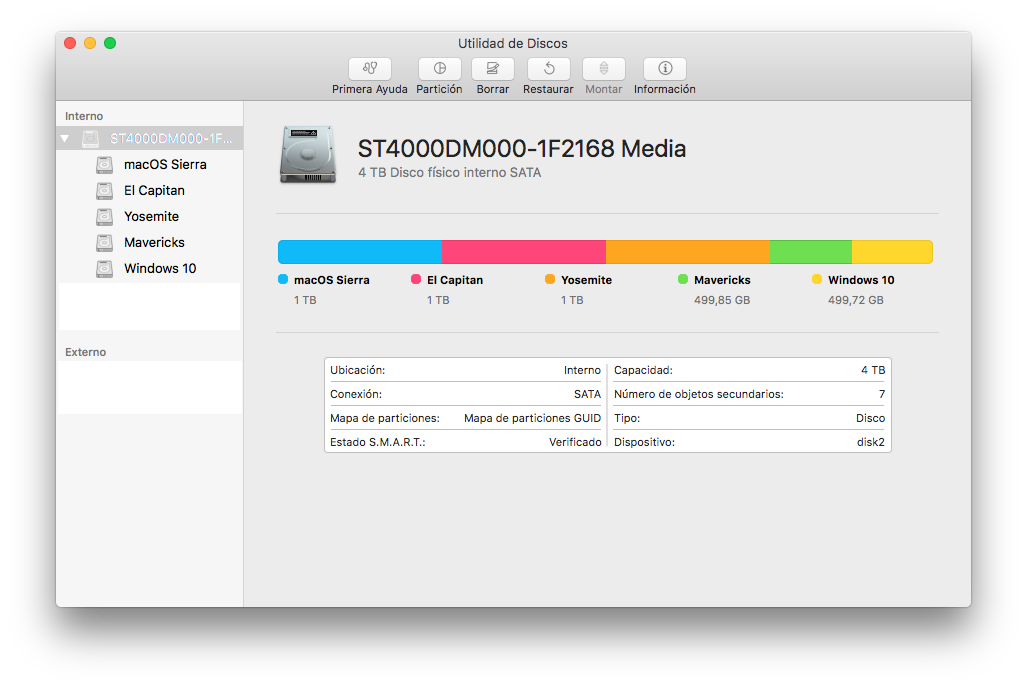Click '4 TB Disco físico interno SATA' subtitle
Image resolution: width=1027 pixels, height=687 pixels.
(450, 173)
